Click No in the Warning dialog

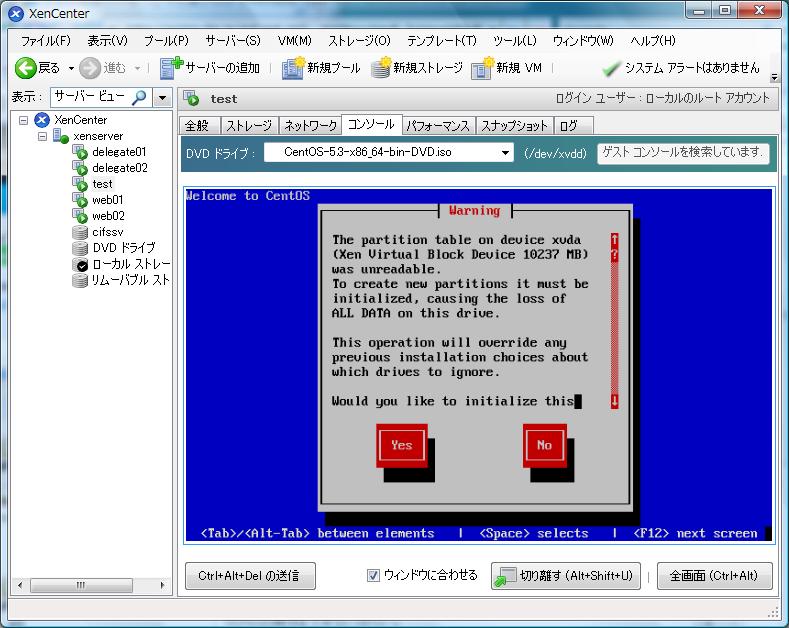[544, 445]
